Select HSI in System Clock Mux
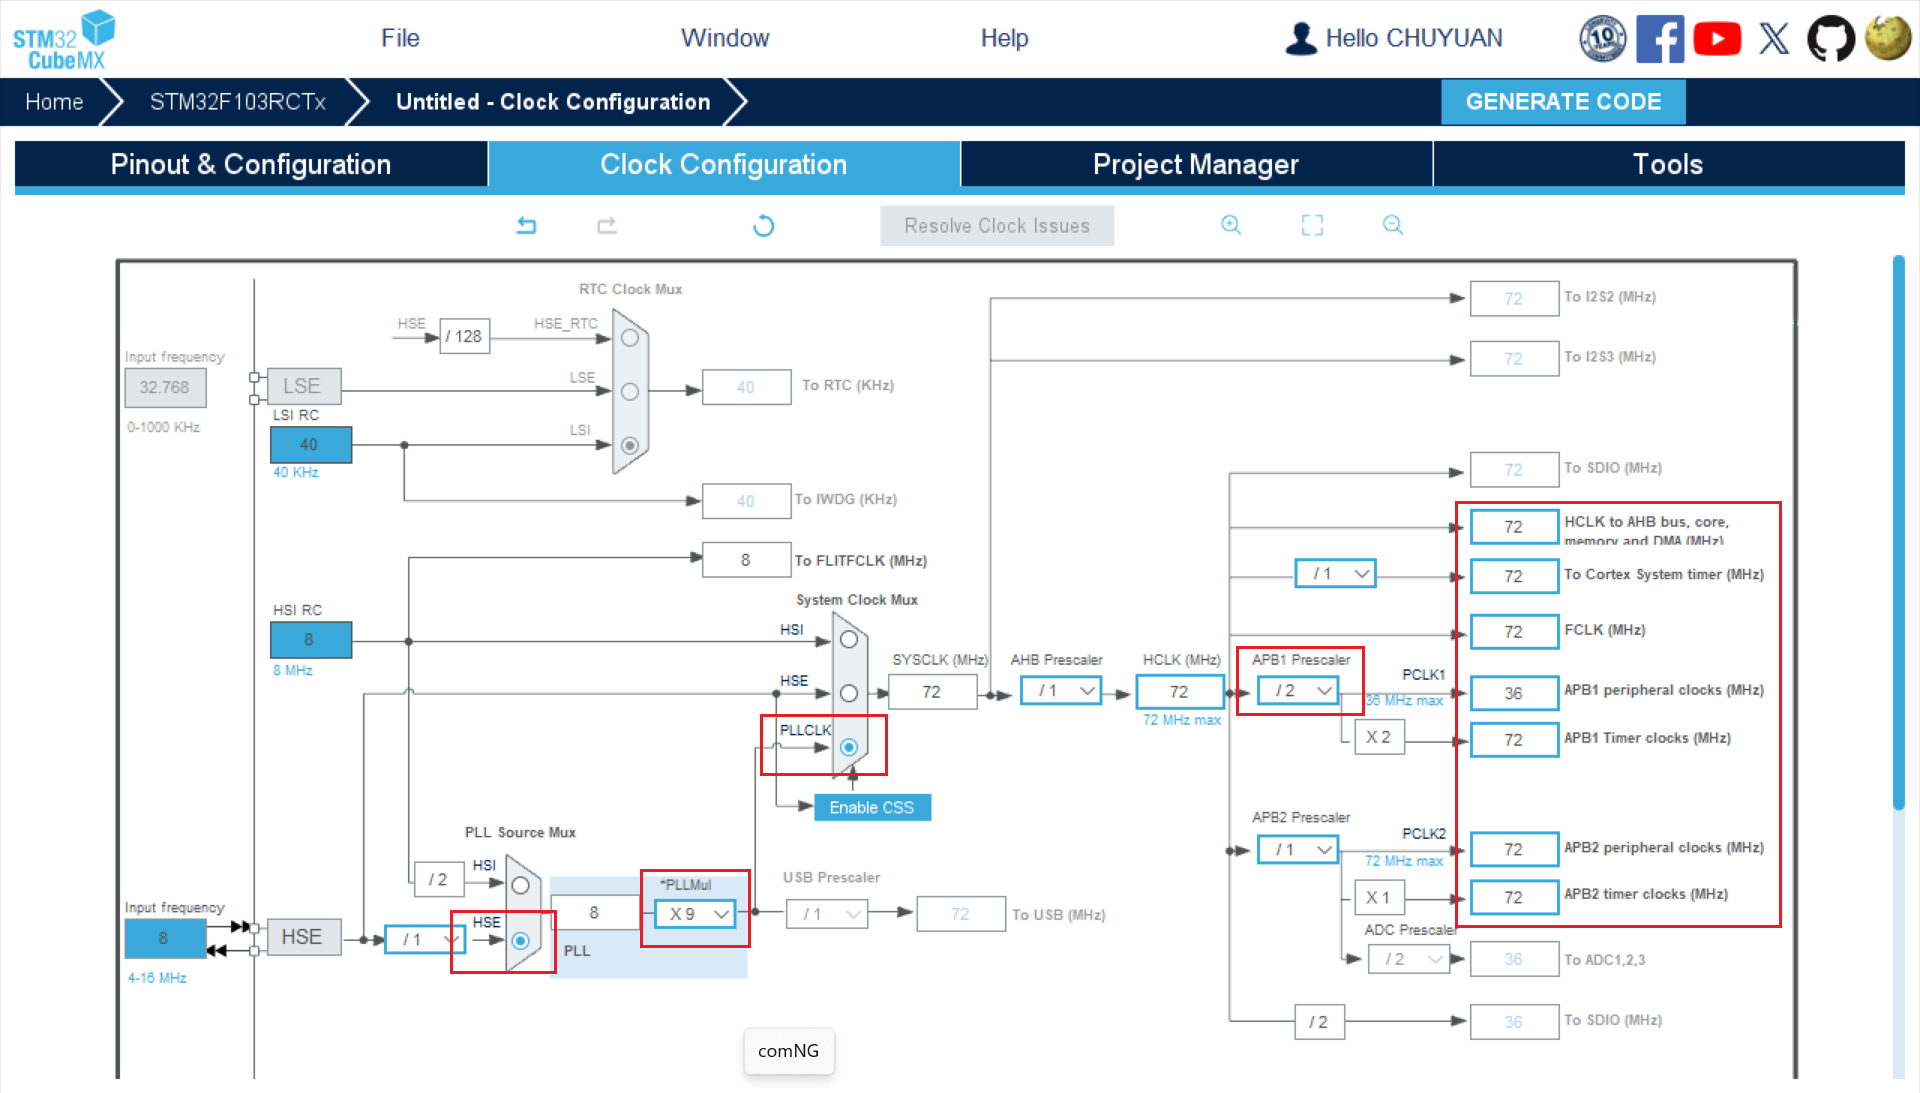 849,639
